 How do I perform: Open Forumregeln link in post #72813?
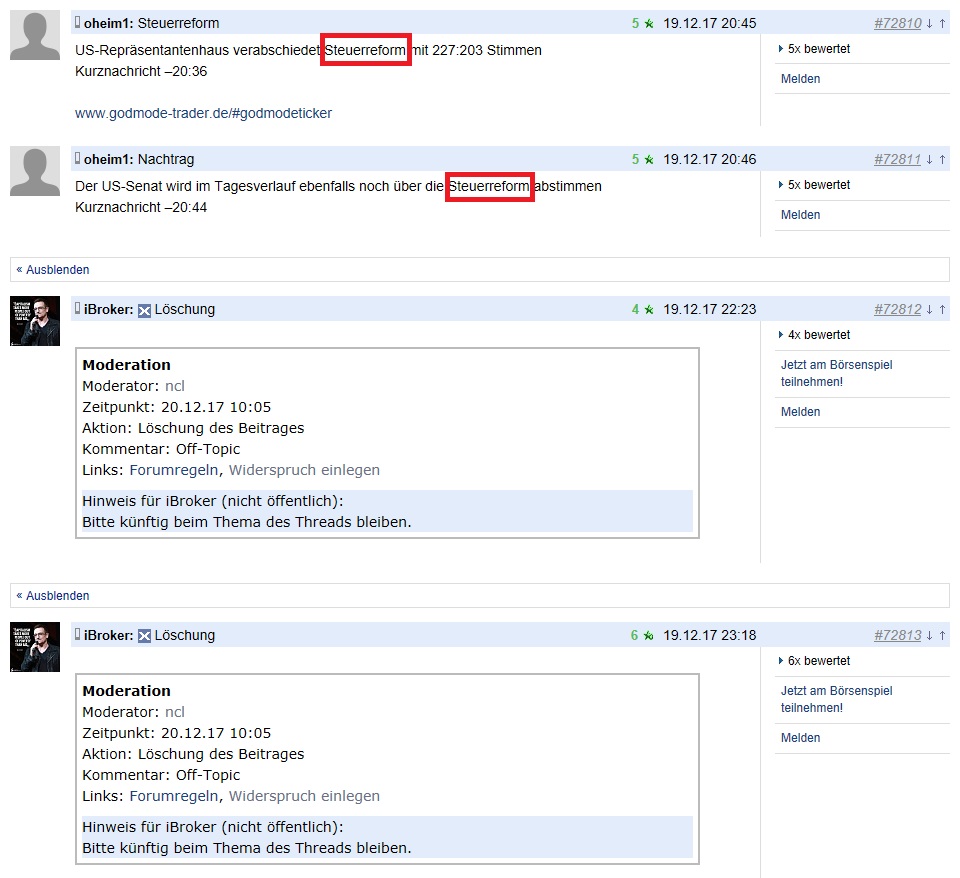coord(174,796)
